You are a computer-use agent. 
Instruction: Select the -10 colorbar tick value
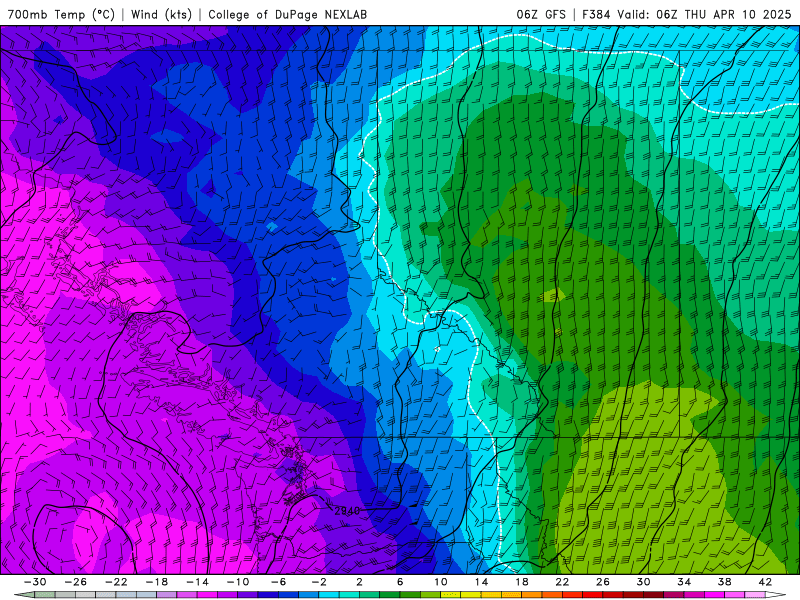click(x=238, y=582)
